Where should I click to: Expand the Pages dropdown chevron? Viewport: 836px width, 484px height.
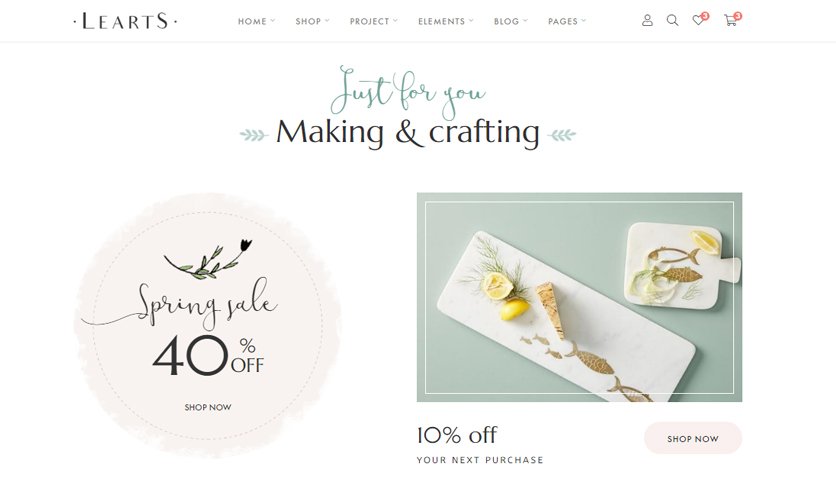(x=583, y=21)
